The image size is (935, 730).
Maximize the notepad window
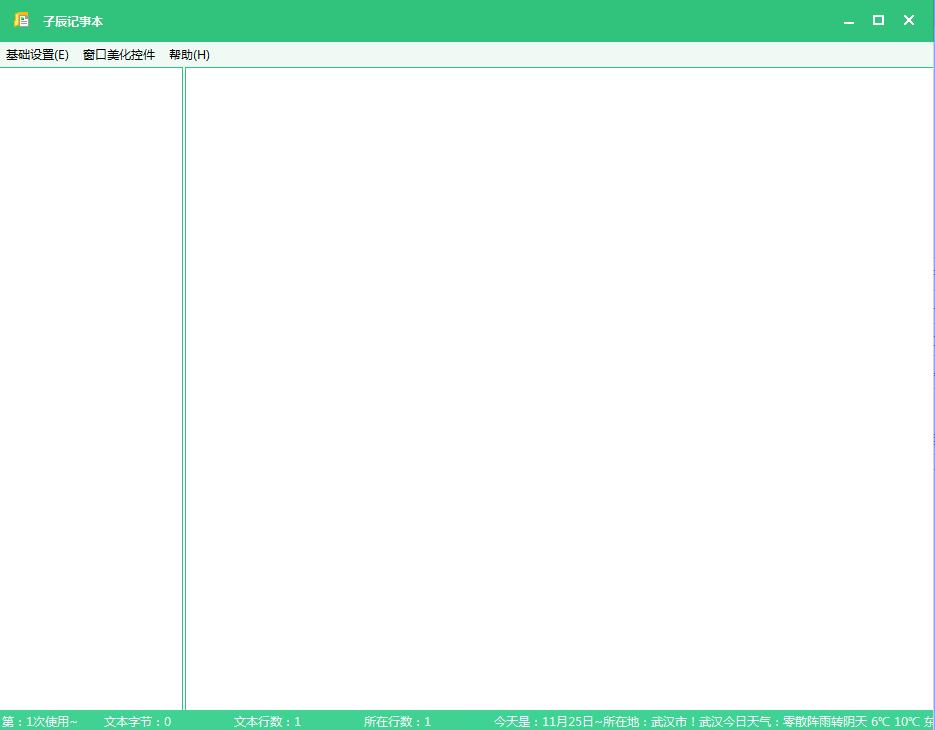pyautogui.click(x=878, y=20)
